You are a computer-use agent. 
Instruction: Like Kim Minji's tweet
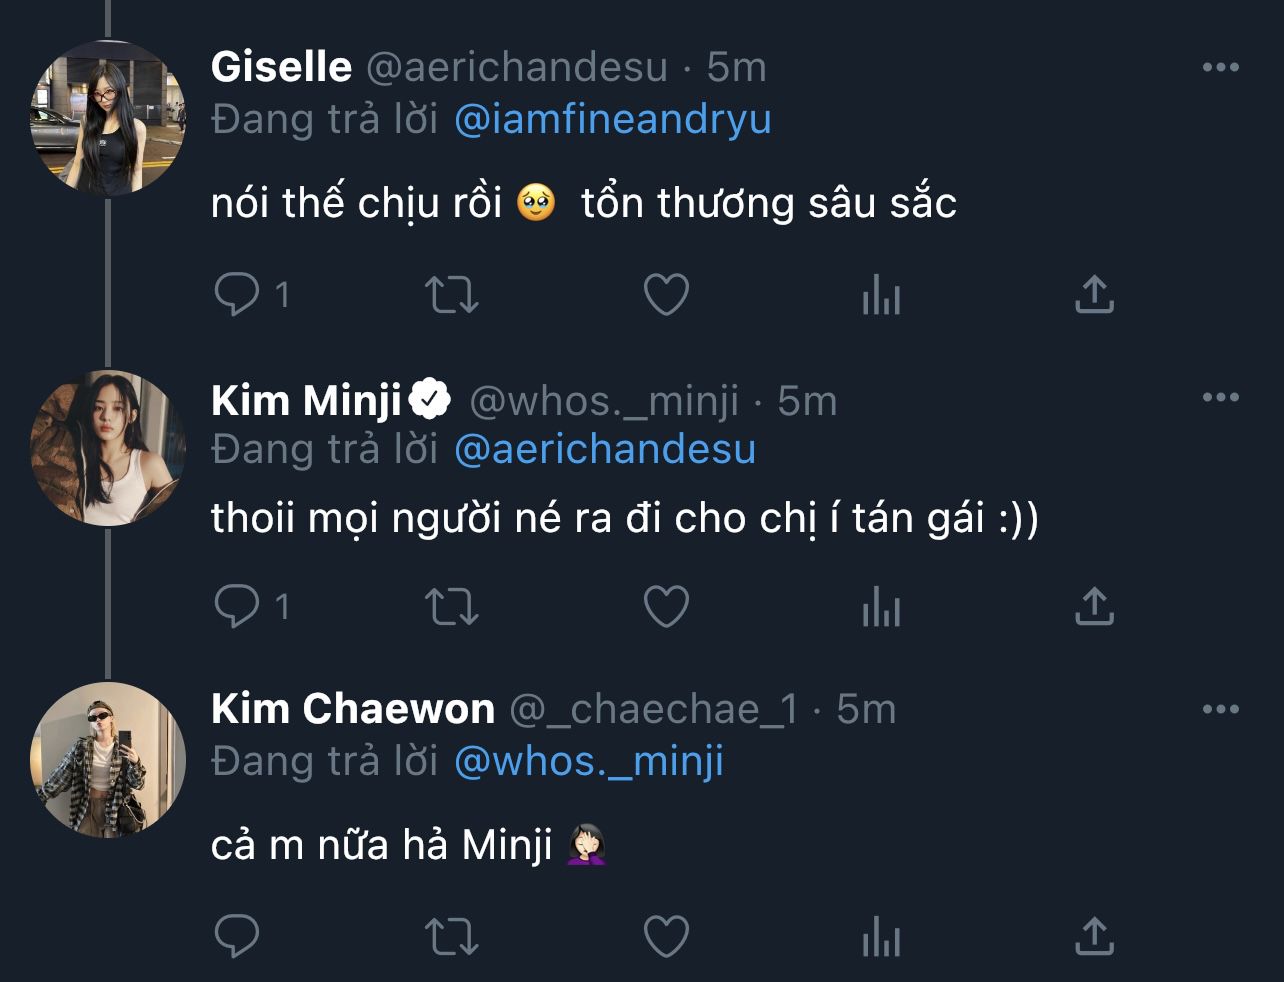click(x=666, y=606)
